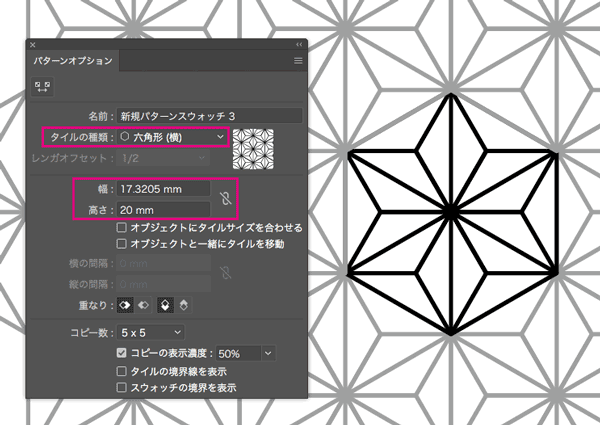
Task: Click the disabled V Spacing field
Action: tap(164, 284)
